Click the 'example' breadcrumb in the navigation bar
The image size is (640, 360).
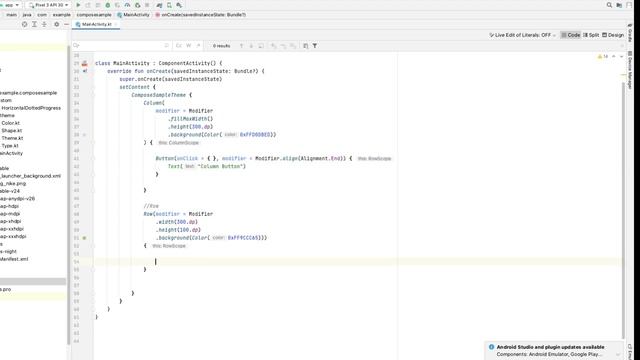coord(62,15)
